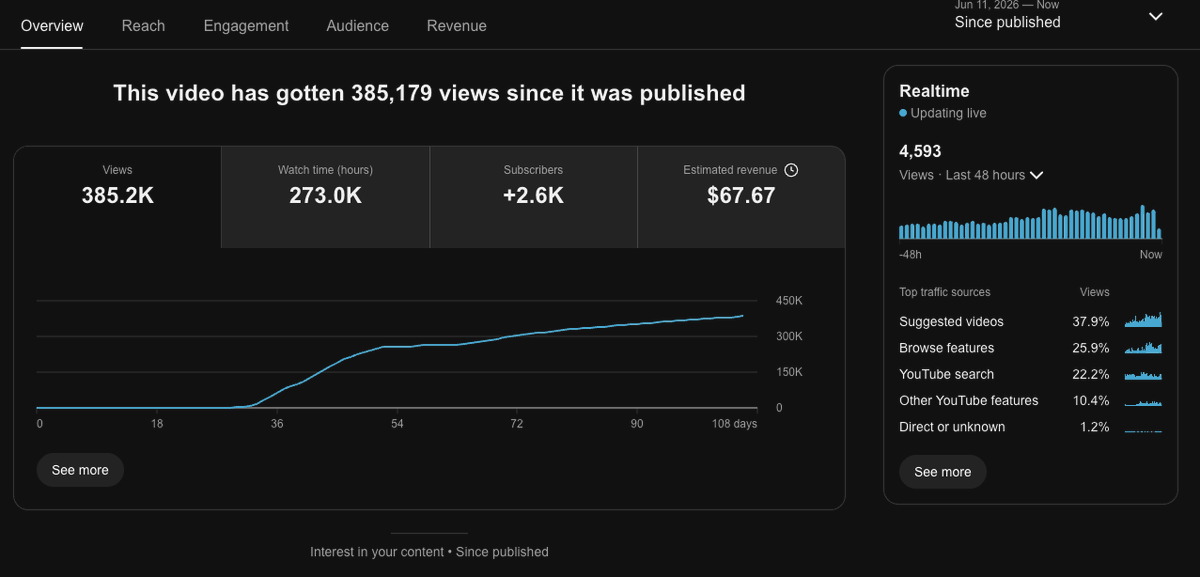Click the 37.9% value

(x=1090, y=322)
